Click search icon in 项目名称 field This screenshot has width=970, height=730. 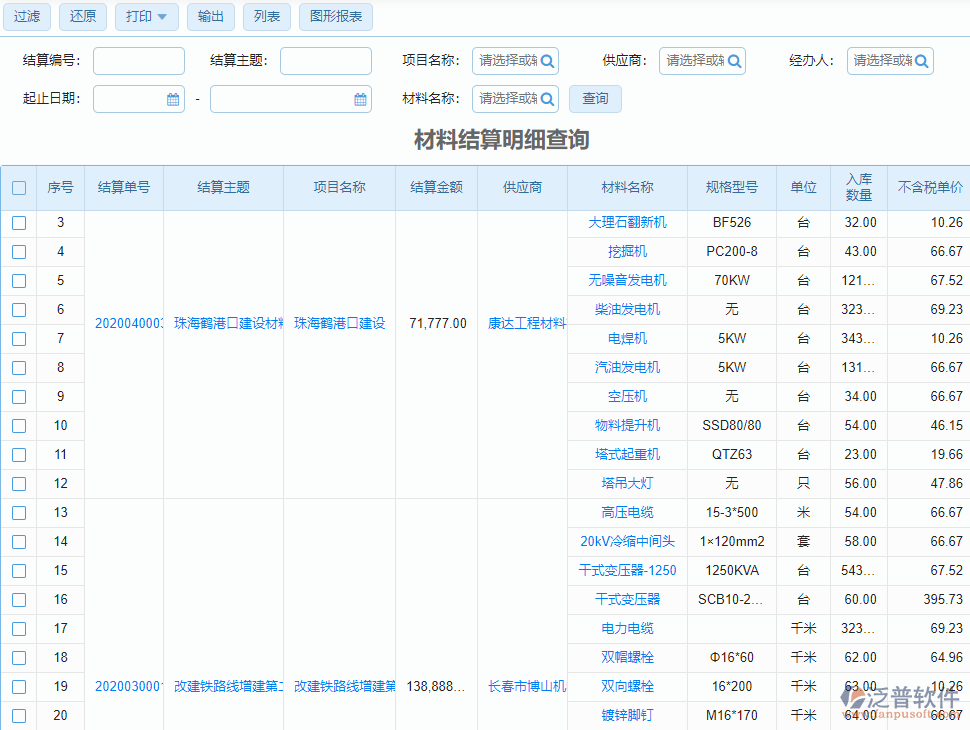547,61
